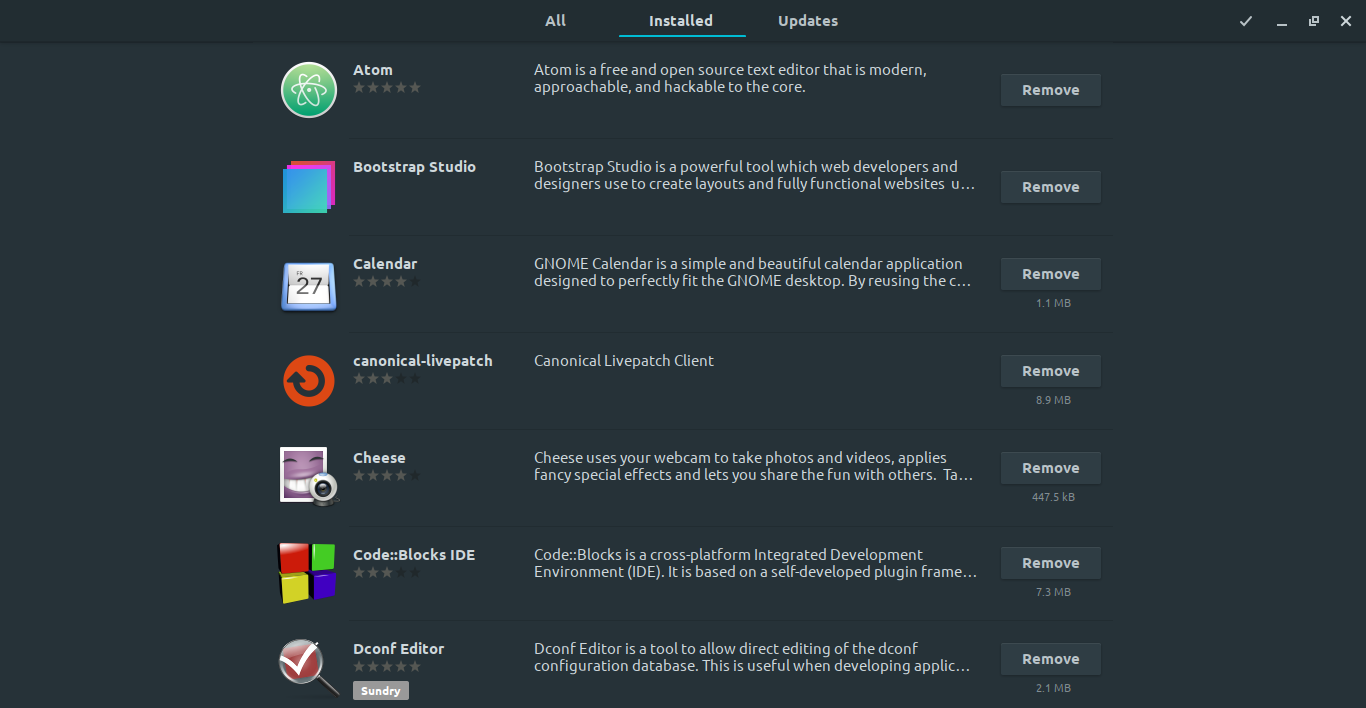Screen dimensions: 1366x708
Task: Click Remove for Calendar
Action: click(1050, 274)
